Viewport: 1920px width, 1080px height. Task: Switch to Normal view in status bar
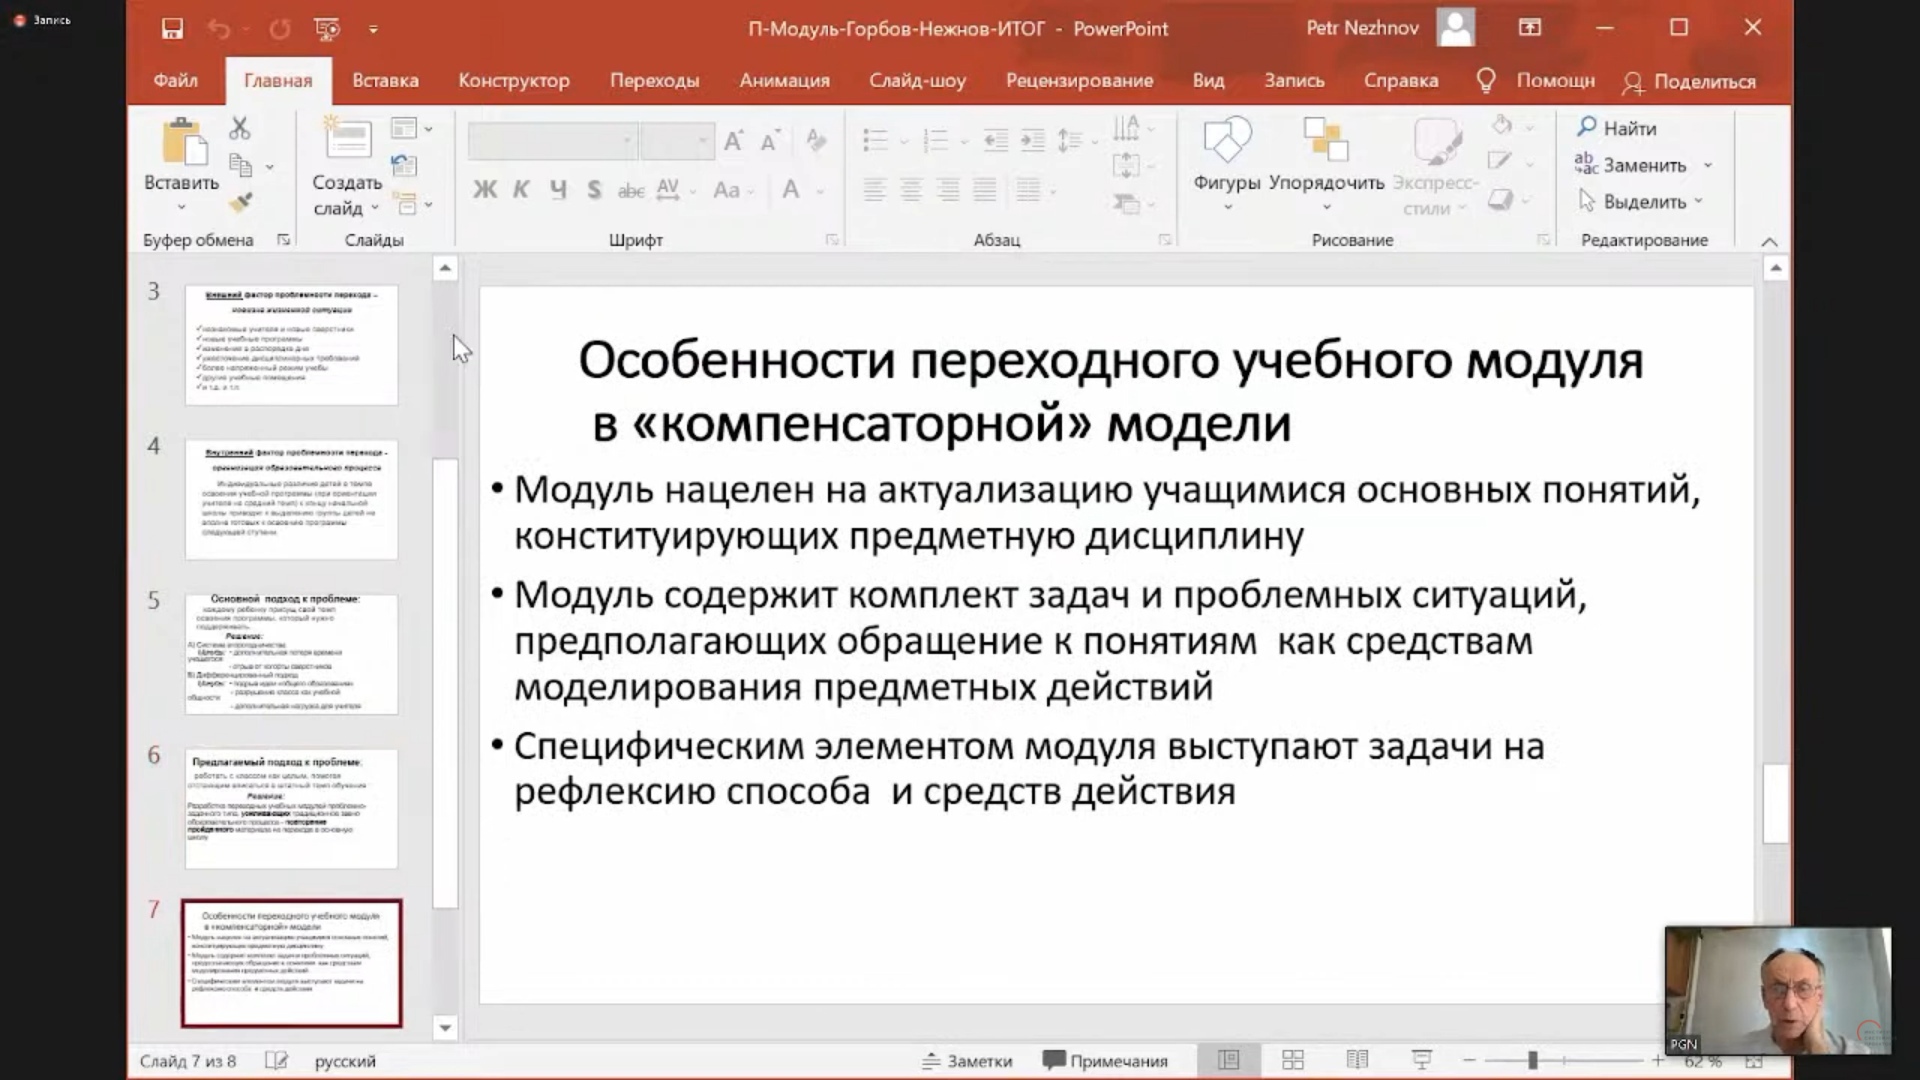pos(1229,1060)
